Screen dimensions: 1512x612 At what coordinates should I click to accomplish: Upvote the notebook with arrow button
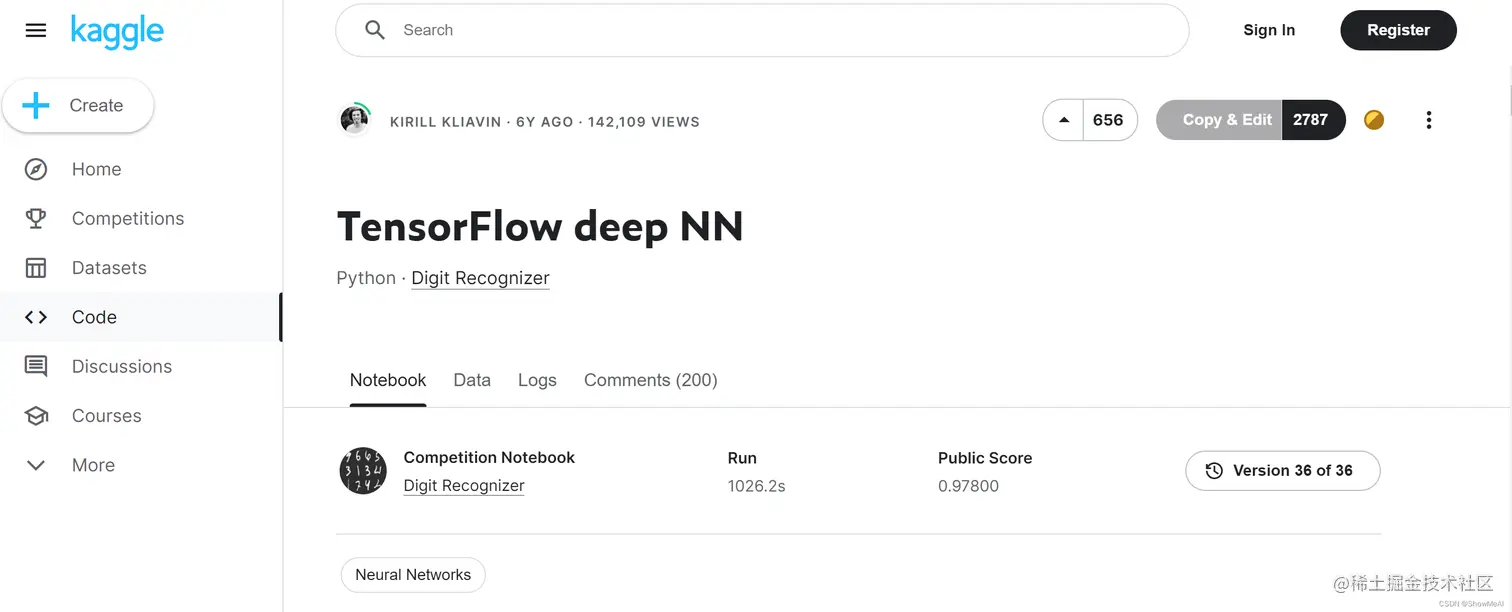click(1063, 120)
